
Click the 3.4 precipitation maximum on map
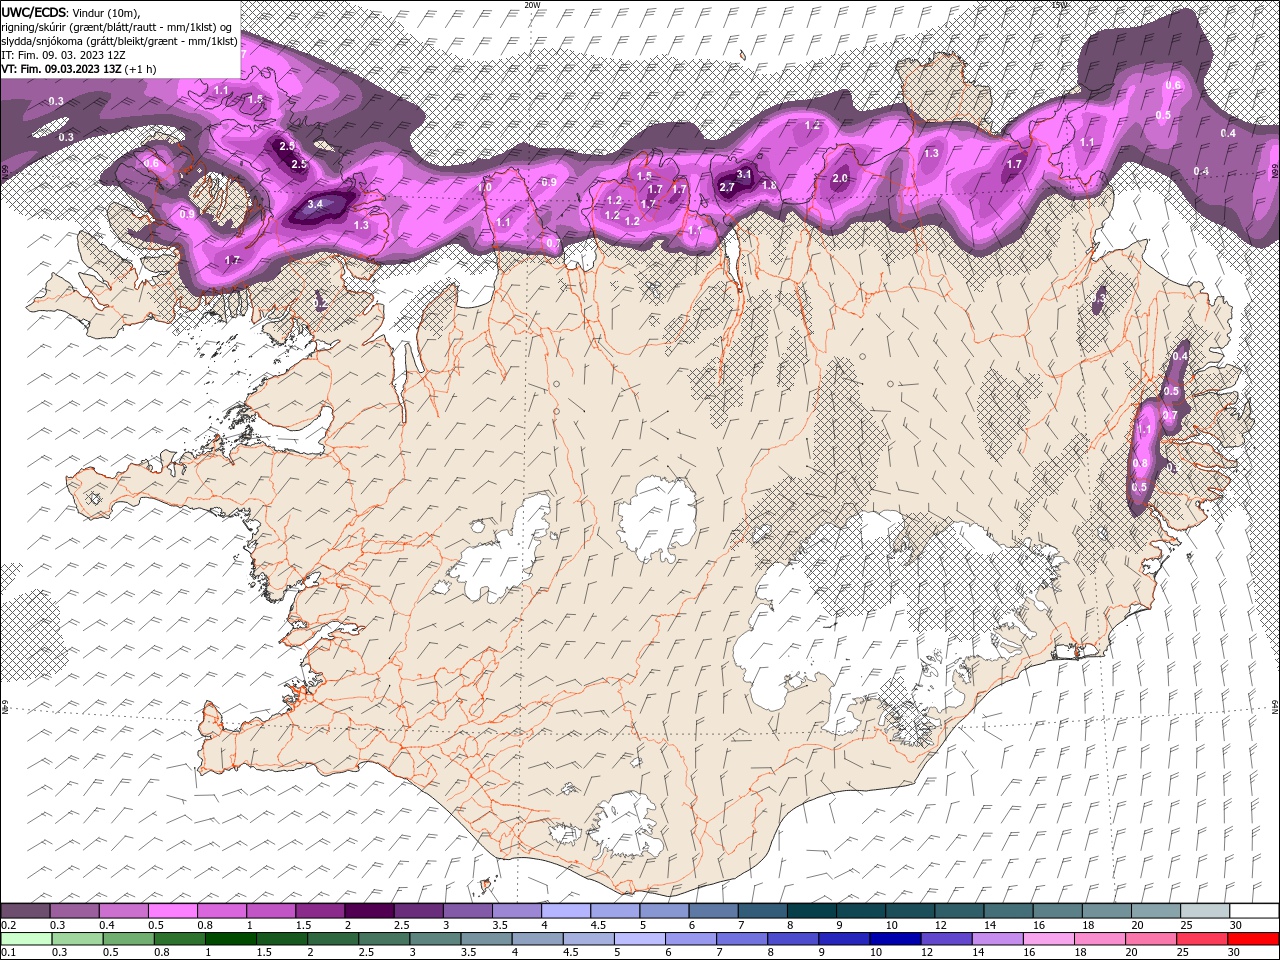[x=315, y=204]
